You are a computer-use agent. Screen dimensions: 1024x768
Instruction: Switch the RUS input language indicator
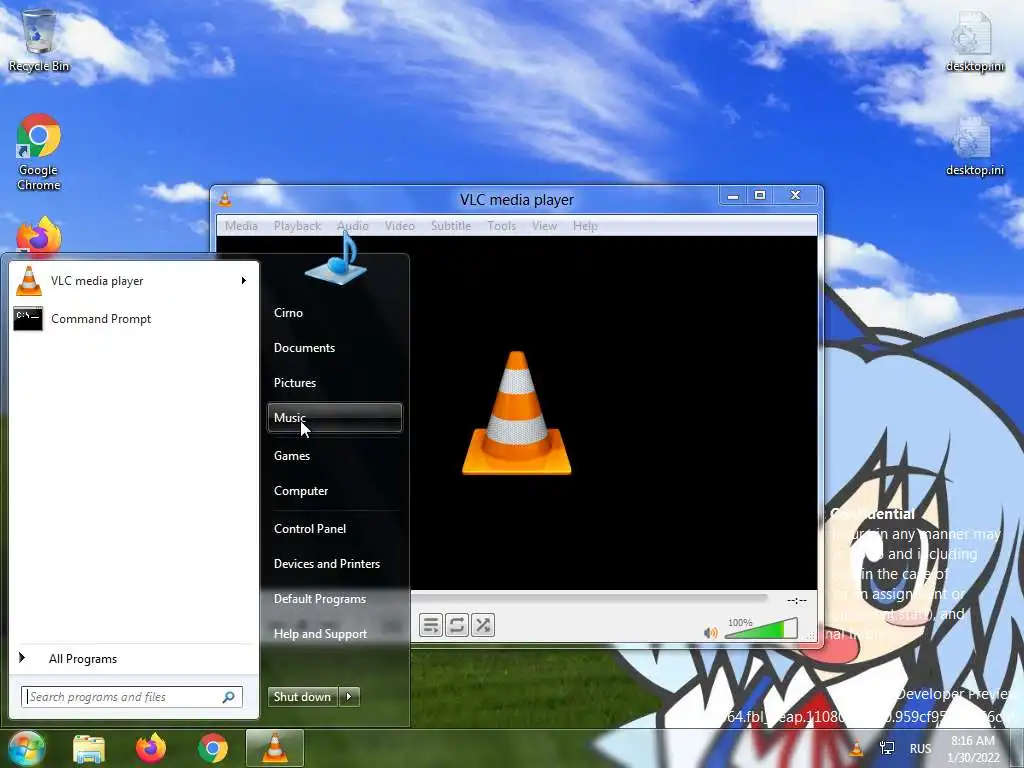(x=920, y=748)
